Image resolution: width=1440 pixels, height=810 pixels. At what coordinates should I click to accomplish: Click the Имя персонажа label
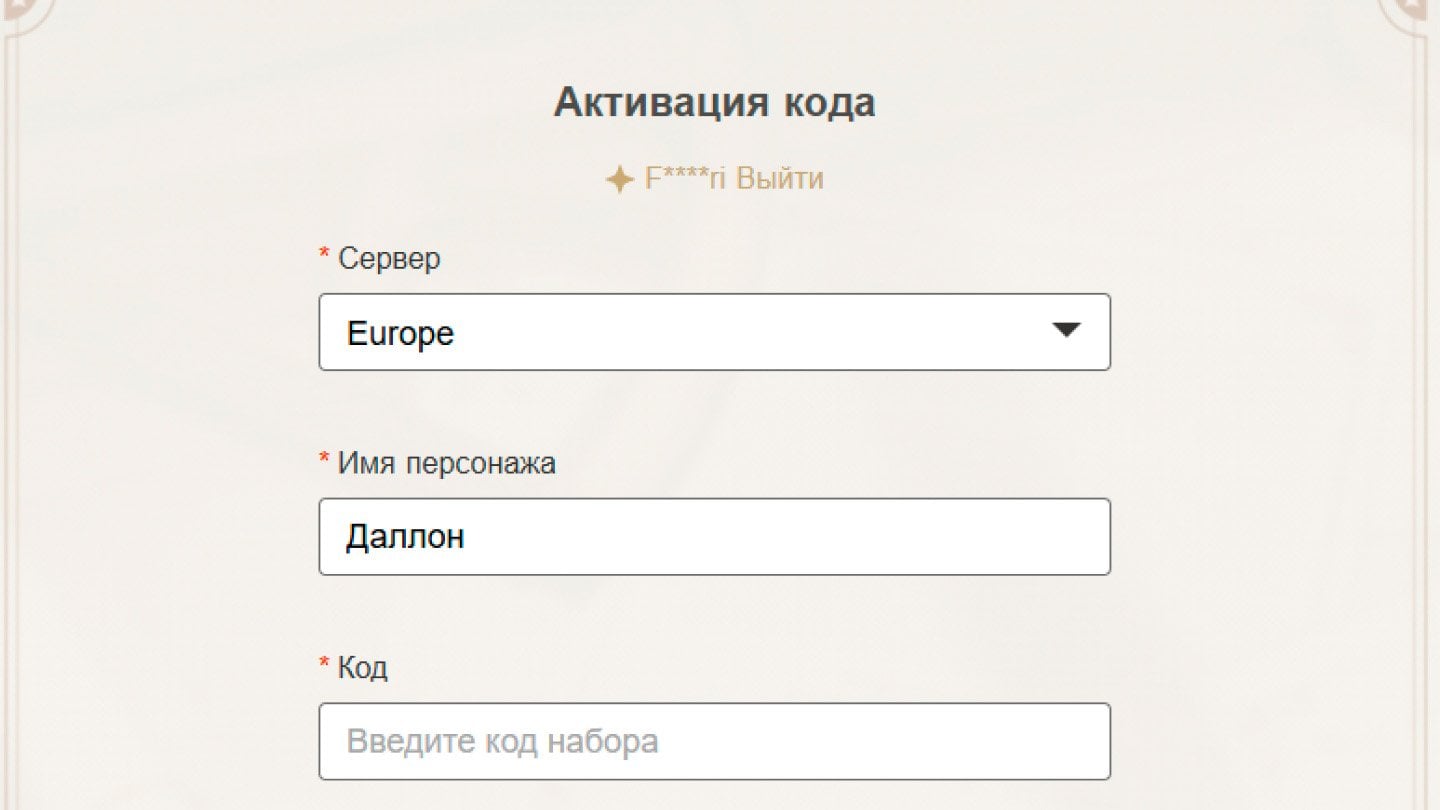tap(447, 462)
